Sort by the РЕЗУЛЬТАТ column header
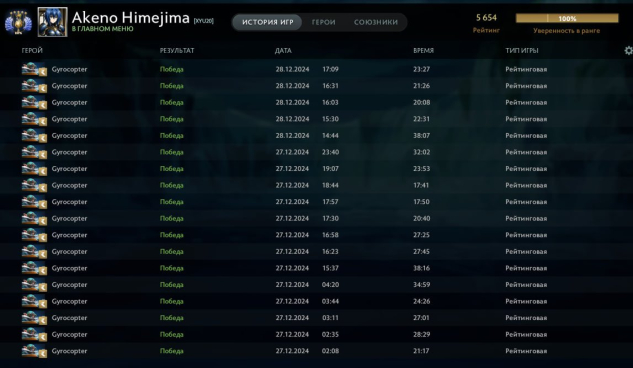 177,51
